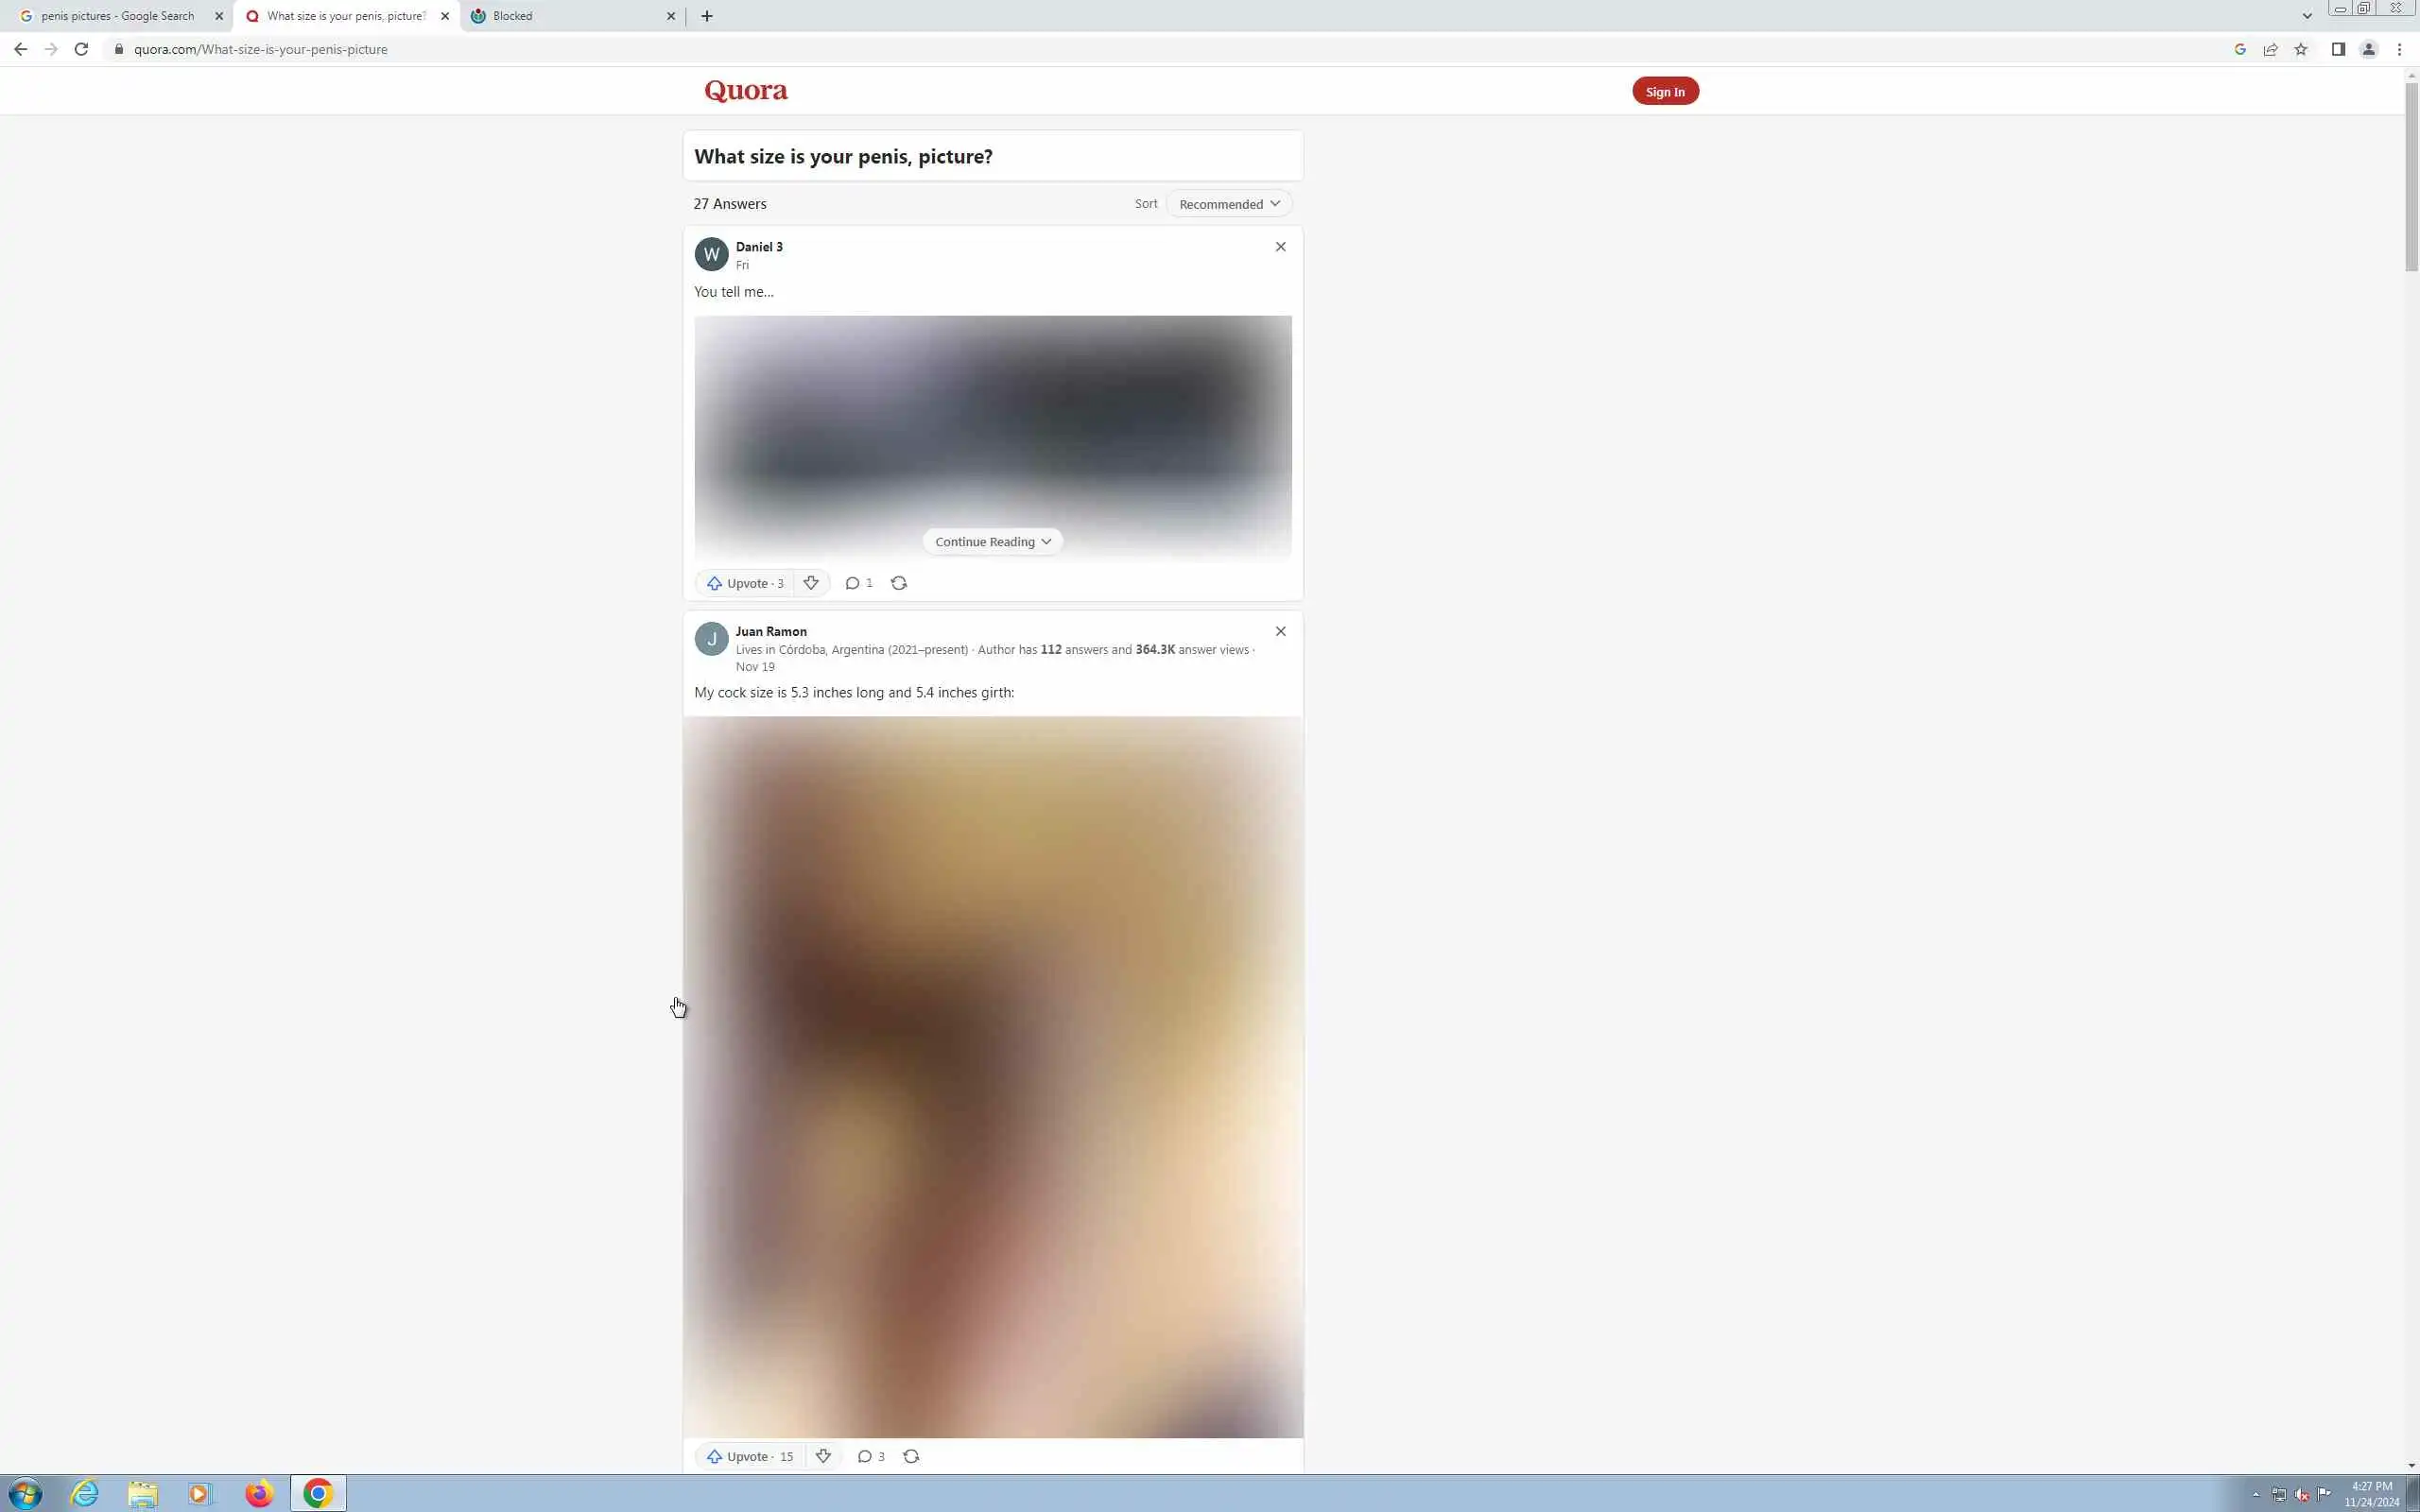Expand answer with Continue Reading
Screen dimensions: 2420x1512
click(x=992, y=542)
